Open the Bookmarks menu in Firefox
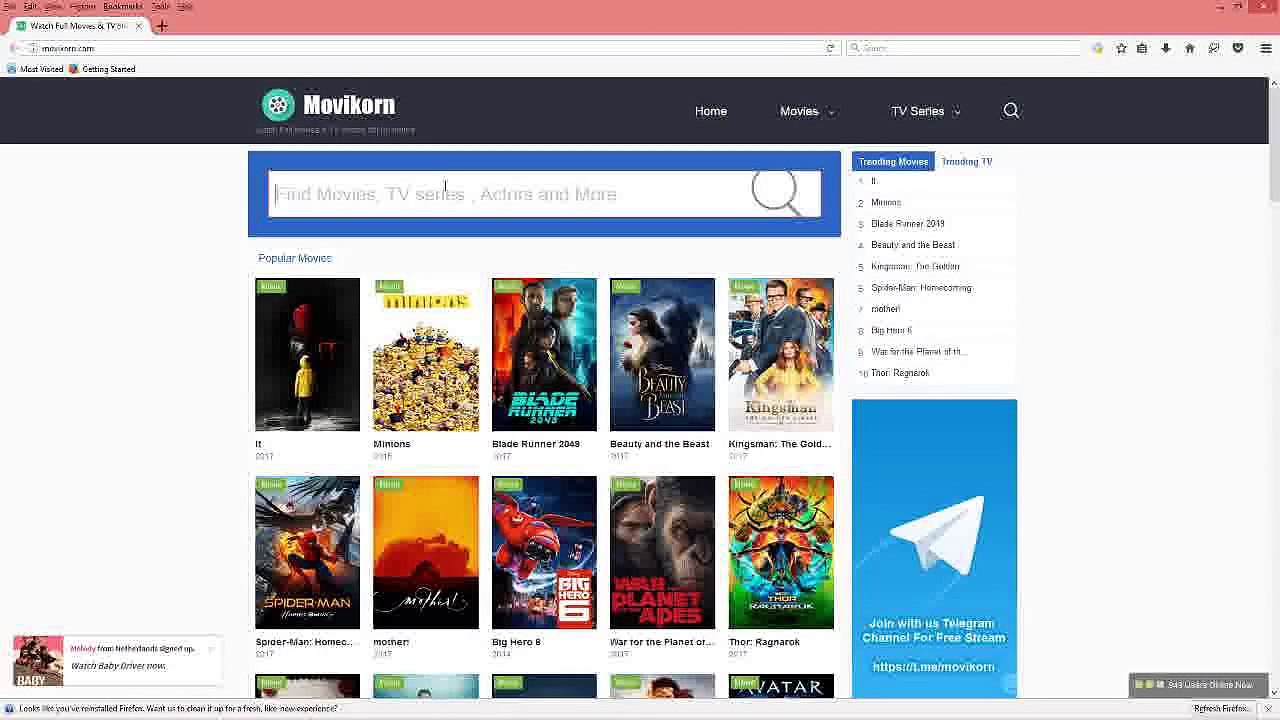This screenshot has height=720, width=1280. click(122, 6)
